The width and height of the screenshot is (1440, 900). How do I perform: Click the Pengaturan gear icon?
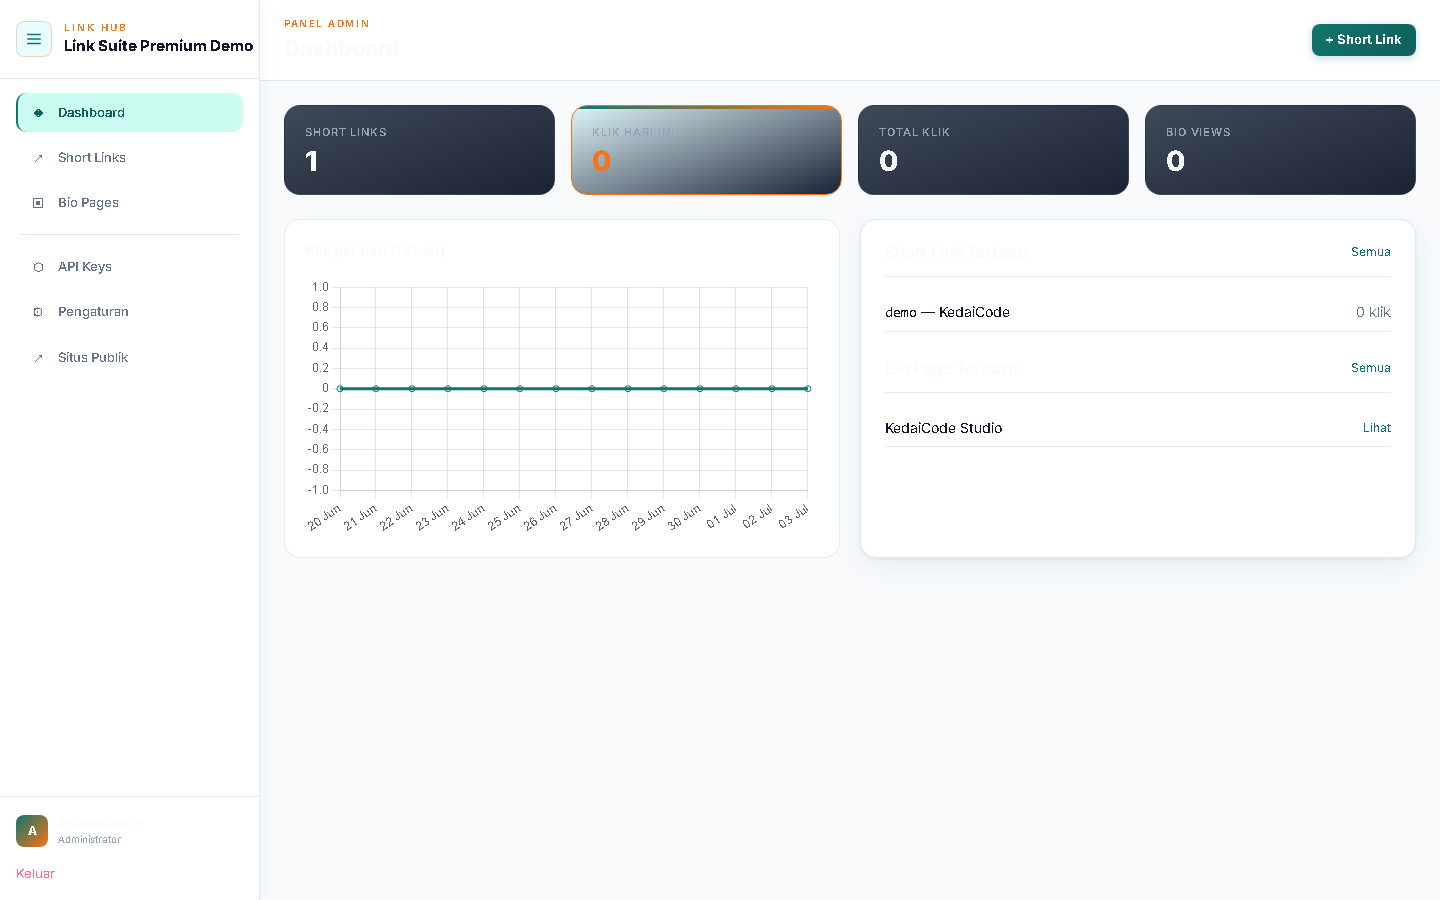pyautogui.click(x=38, y=312)
